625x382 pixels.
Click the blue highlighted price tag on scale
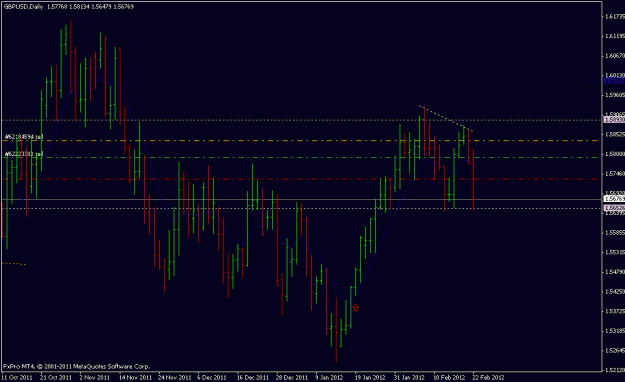point(615,81)
